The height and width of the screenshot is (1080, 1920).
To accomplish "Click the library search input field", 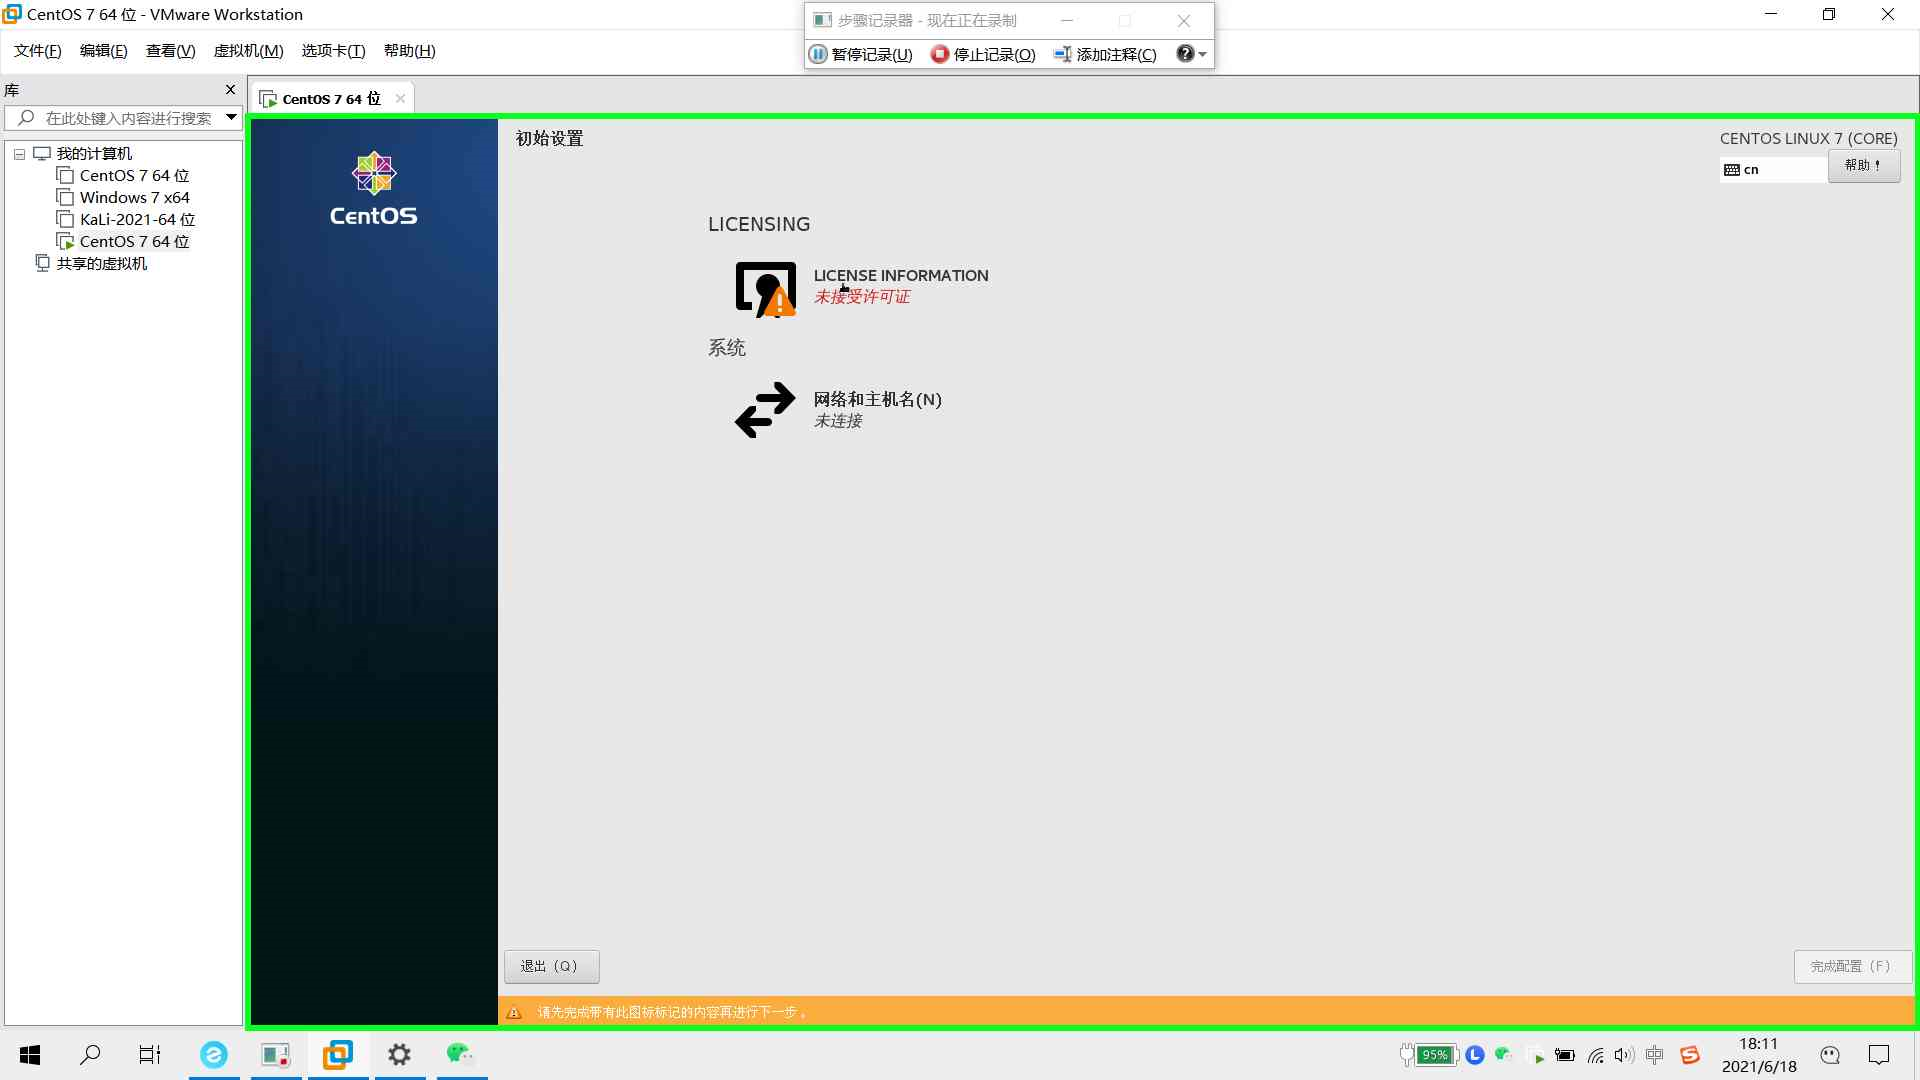I will coord(128,118).
